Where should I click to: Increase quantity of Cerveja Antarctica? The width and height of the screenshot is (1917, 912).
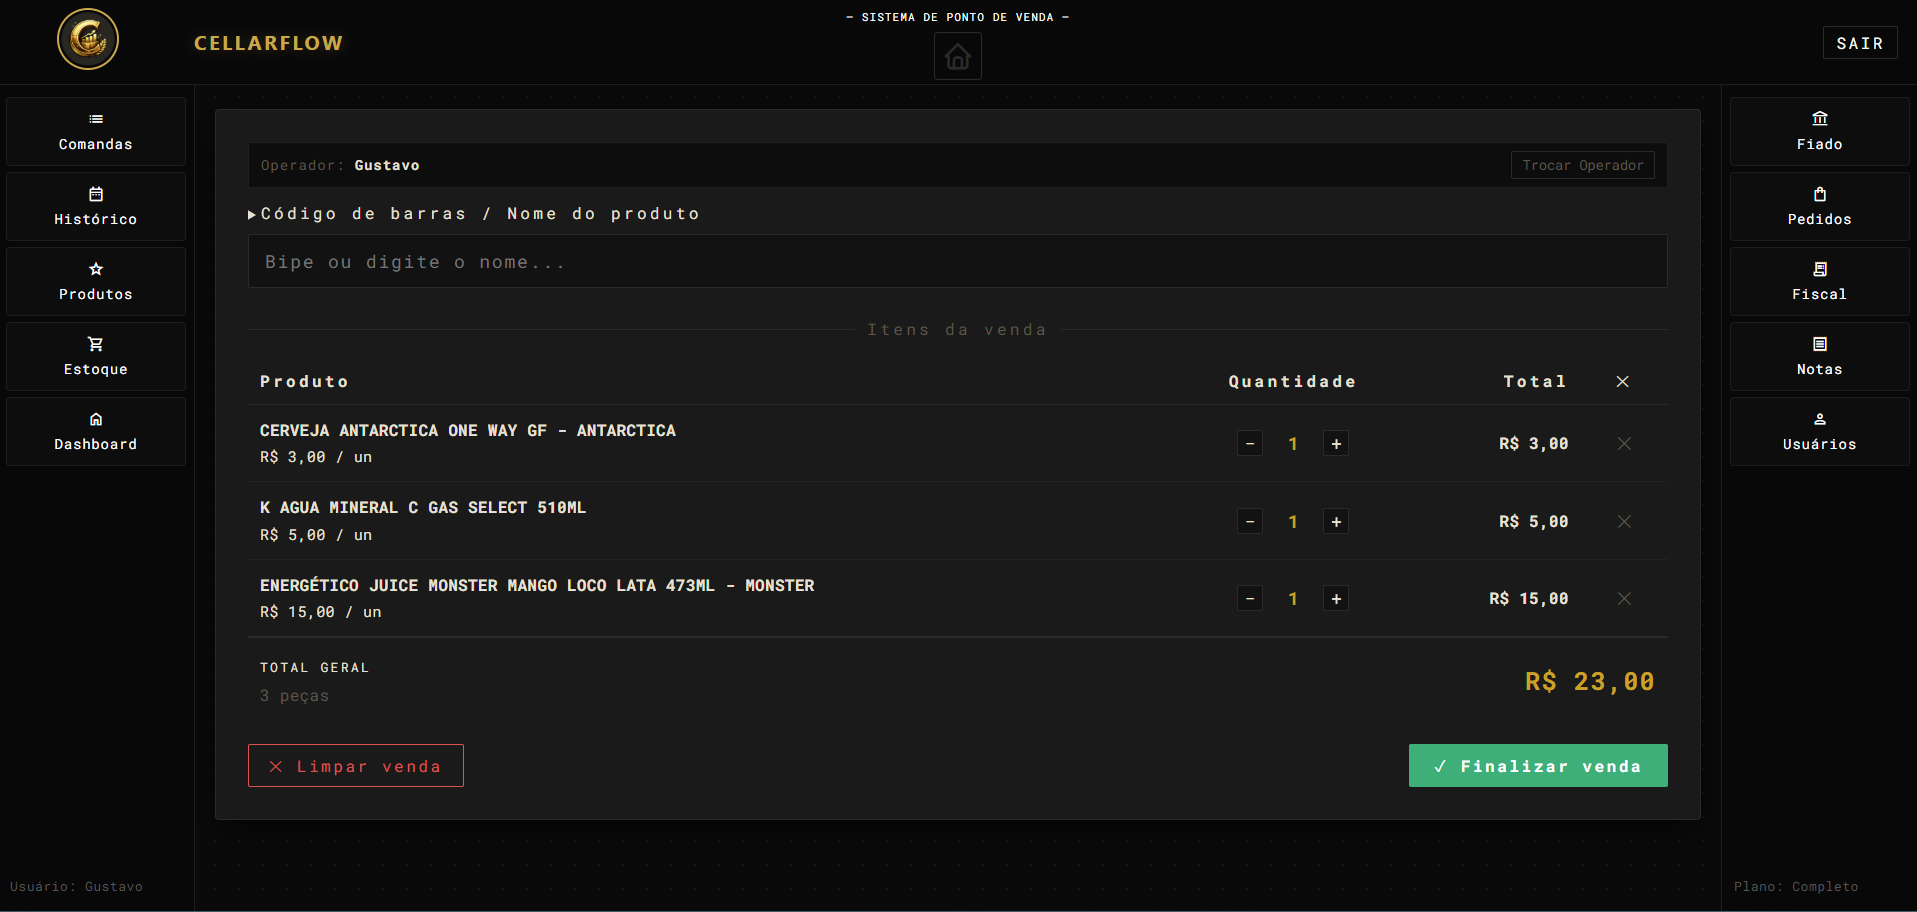(x=1336, y=443)
